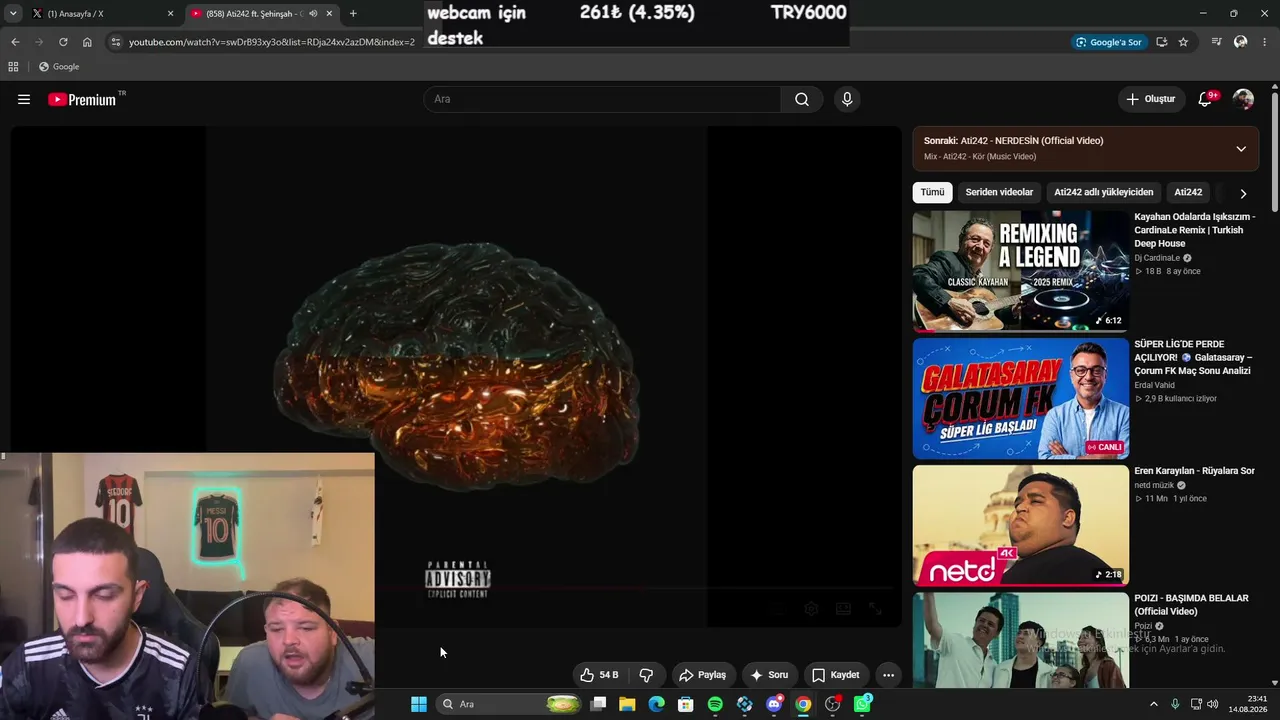Screen dimensions: 1280x720
Task: Mute the YouTube tab audio icon
Action: 313,14
